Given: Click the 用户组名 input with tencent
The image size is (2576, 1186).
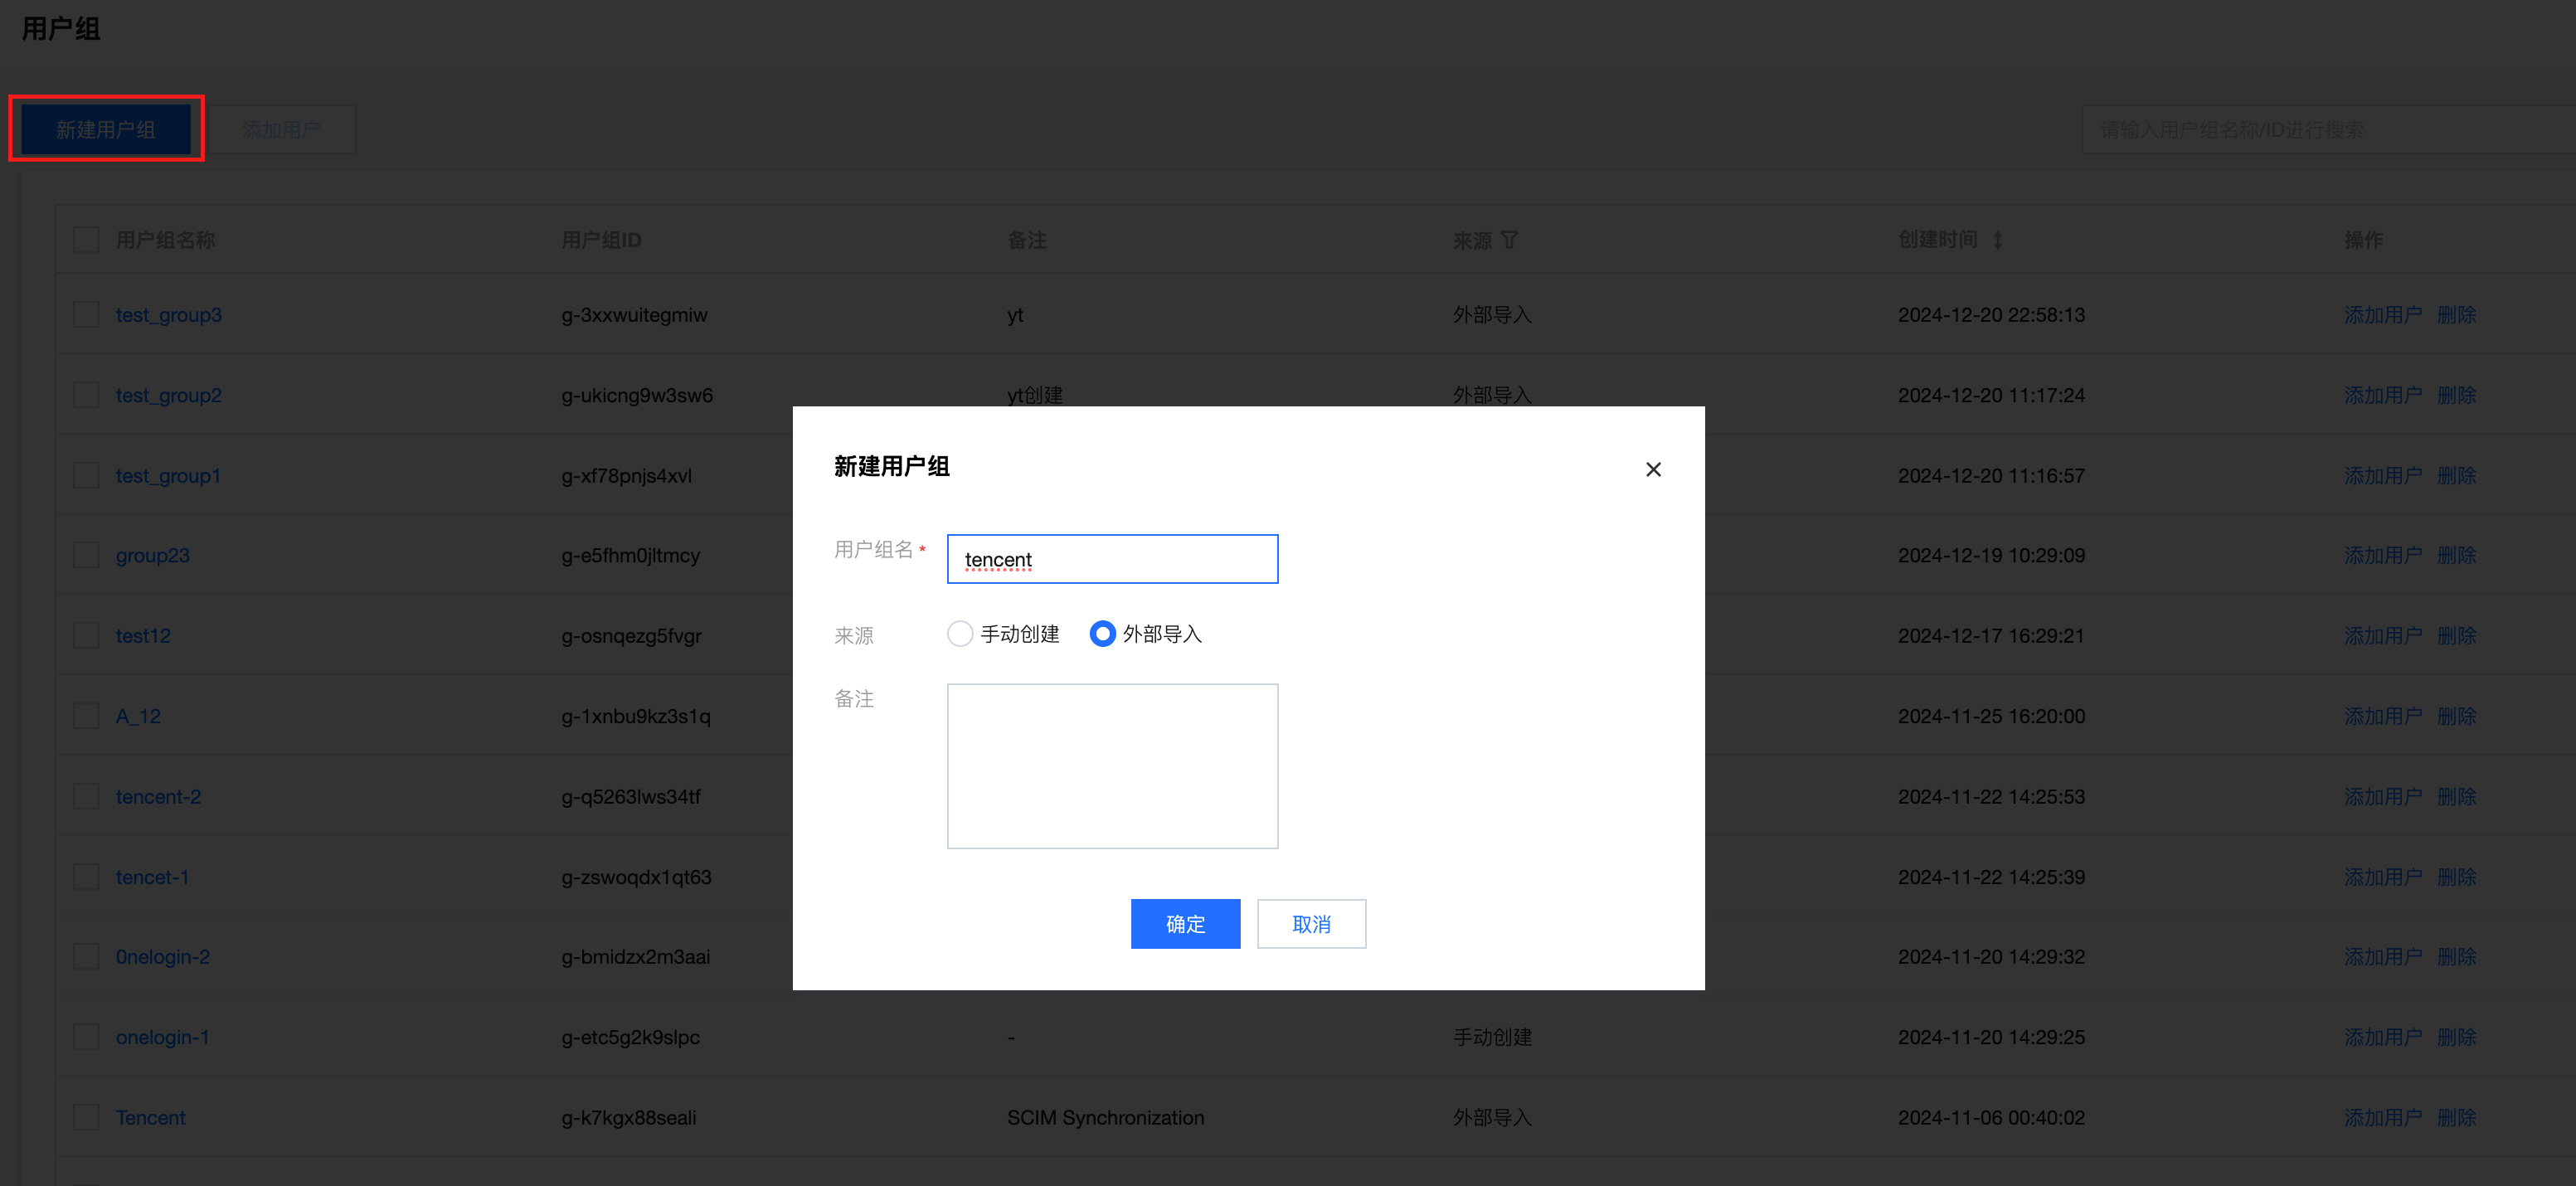Looking at the screenshot, I should [1112, 559].
